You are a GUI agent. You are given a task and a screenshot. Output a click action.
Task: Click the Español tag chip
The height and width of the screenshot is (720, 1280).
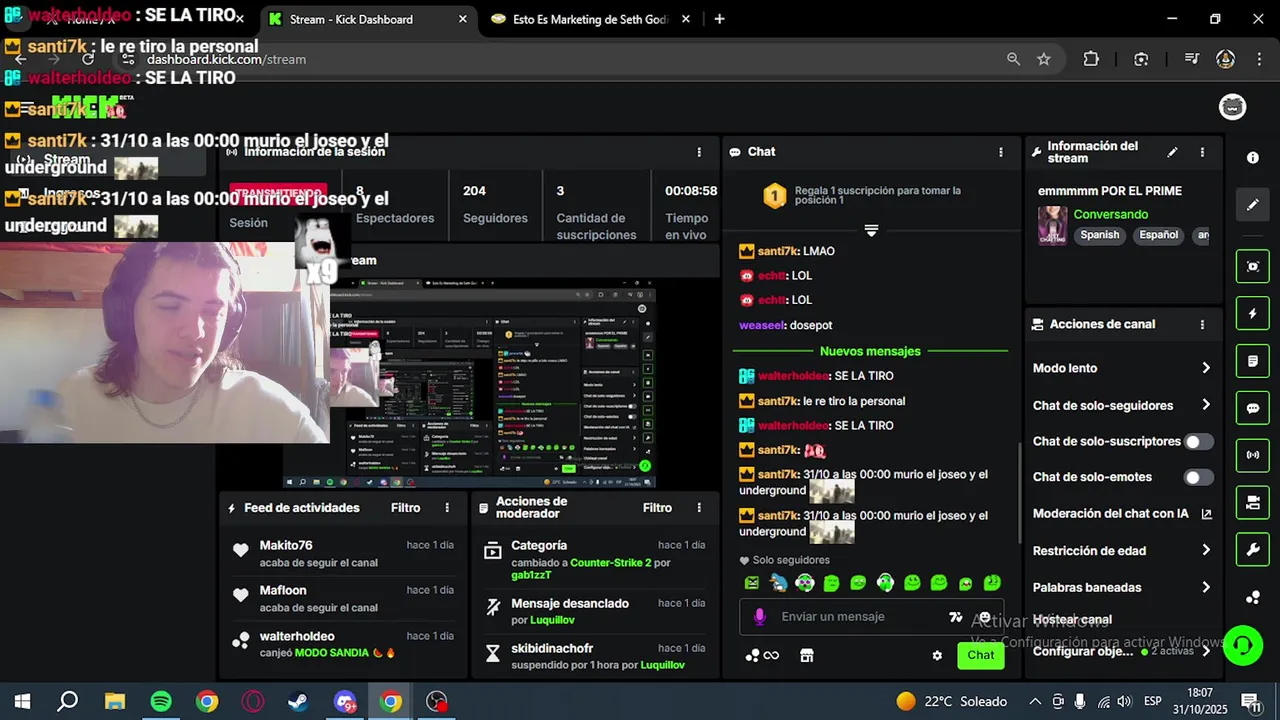coord(1159,235)
